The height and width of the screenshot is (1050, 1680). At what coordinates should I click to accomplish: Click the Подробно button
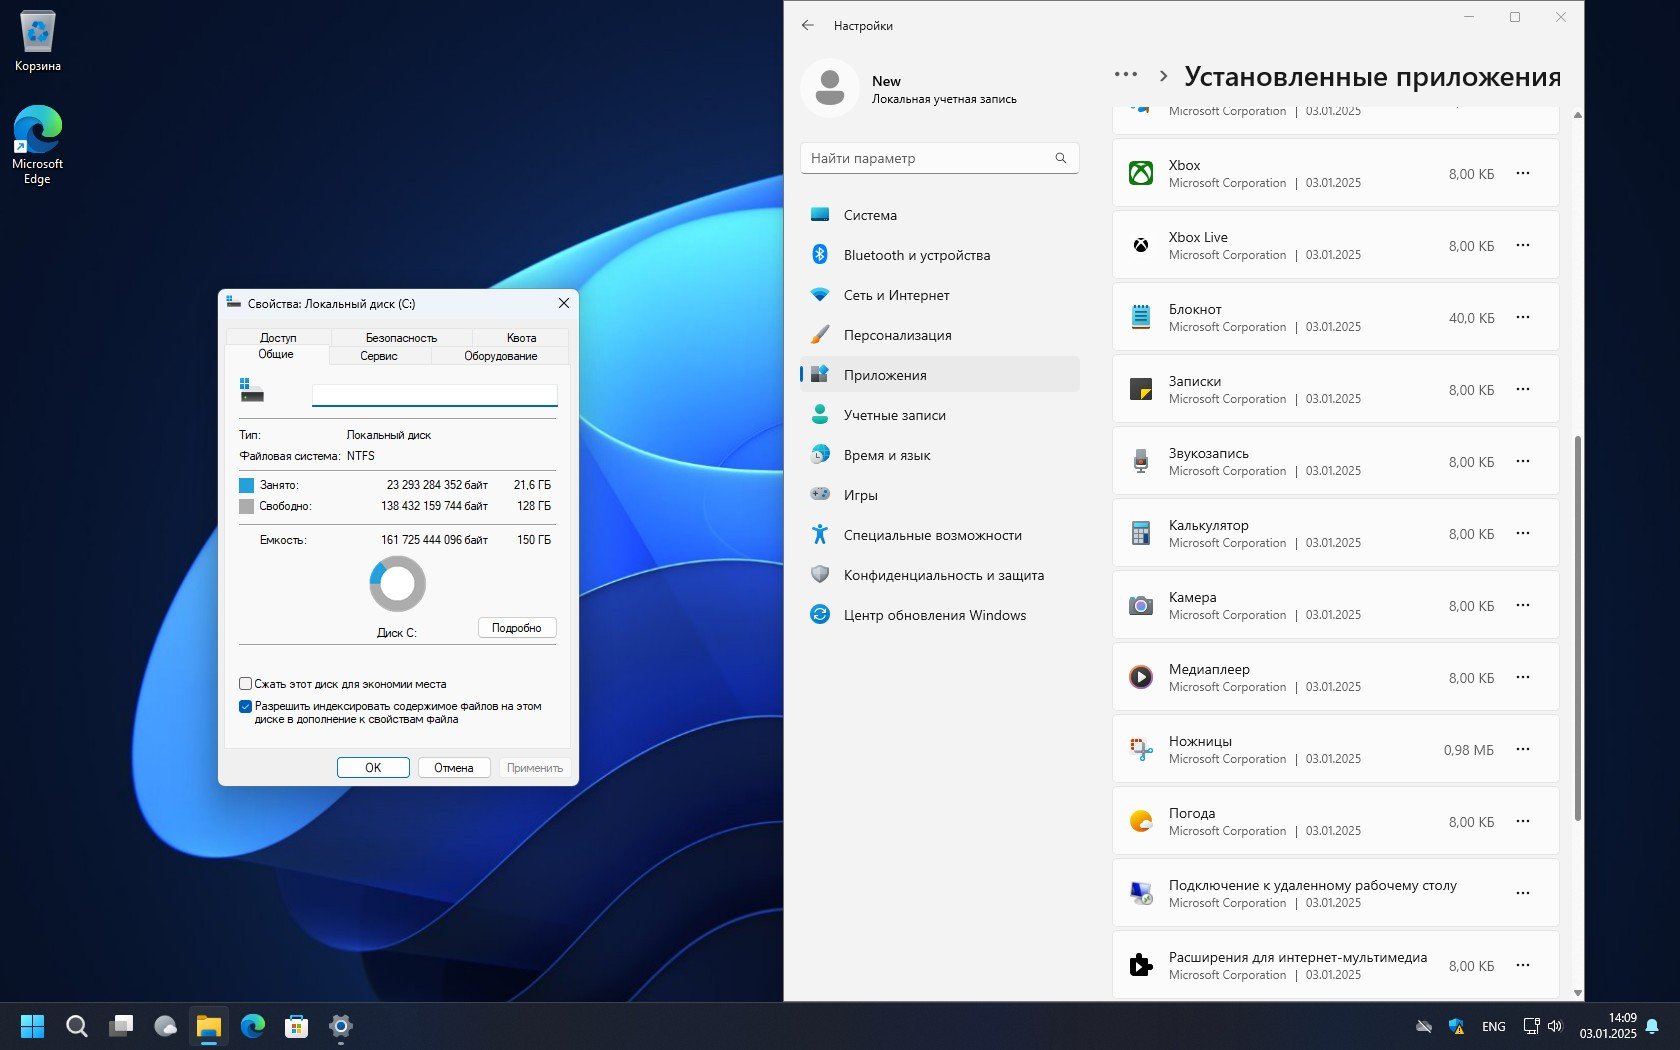[x=516, y=628]
